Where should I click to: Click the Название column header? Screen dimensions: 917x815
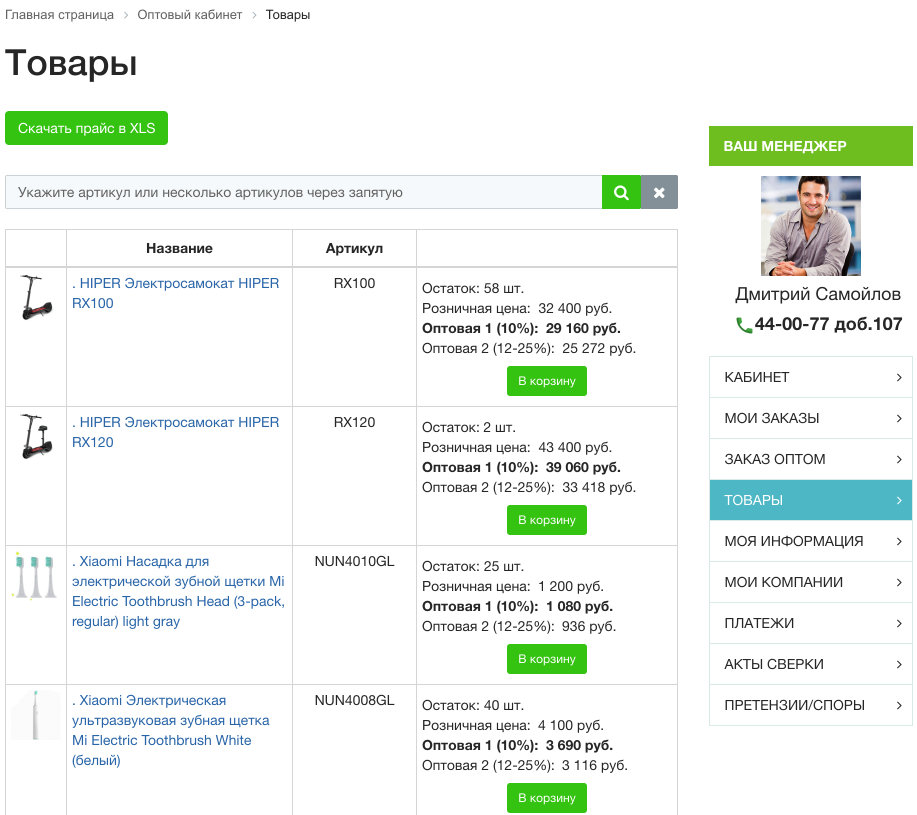coord(179,248)
